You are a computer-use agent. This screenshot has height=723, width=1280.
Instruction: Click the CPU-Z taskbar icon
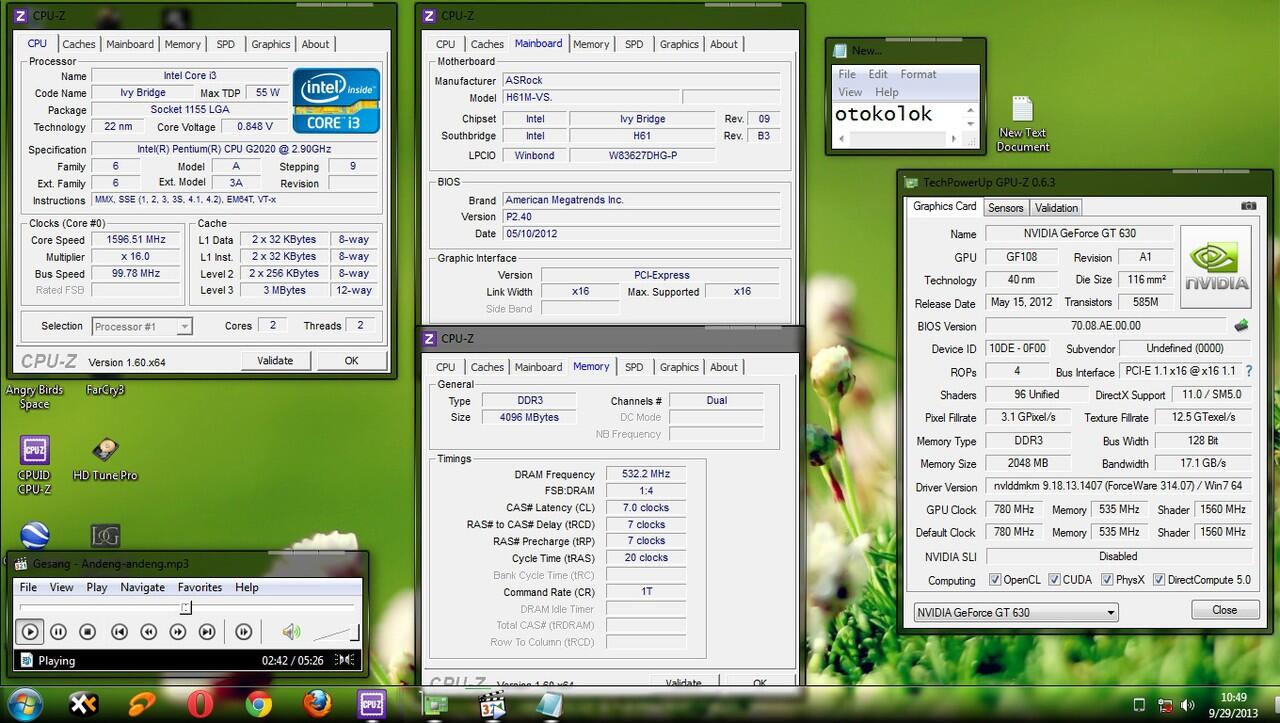(374, 704)
